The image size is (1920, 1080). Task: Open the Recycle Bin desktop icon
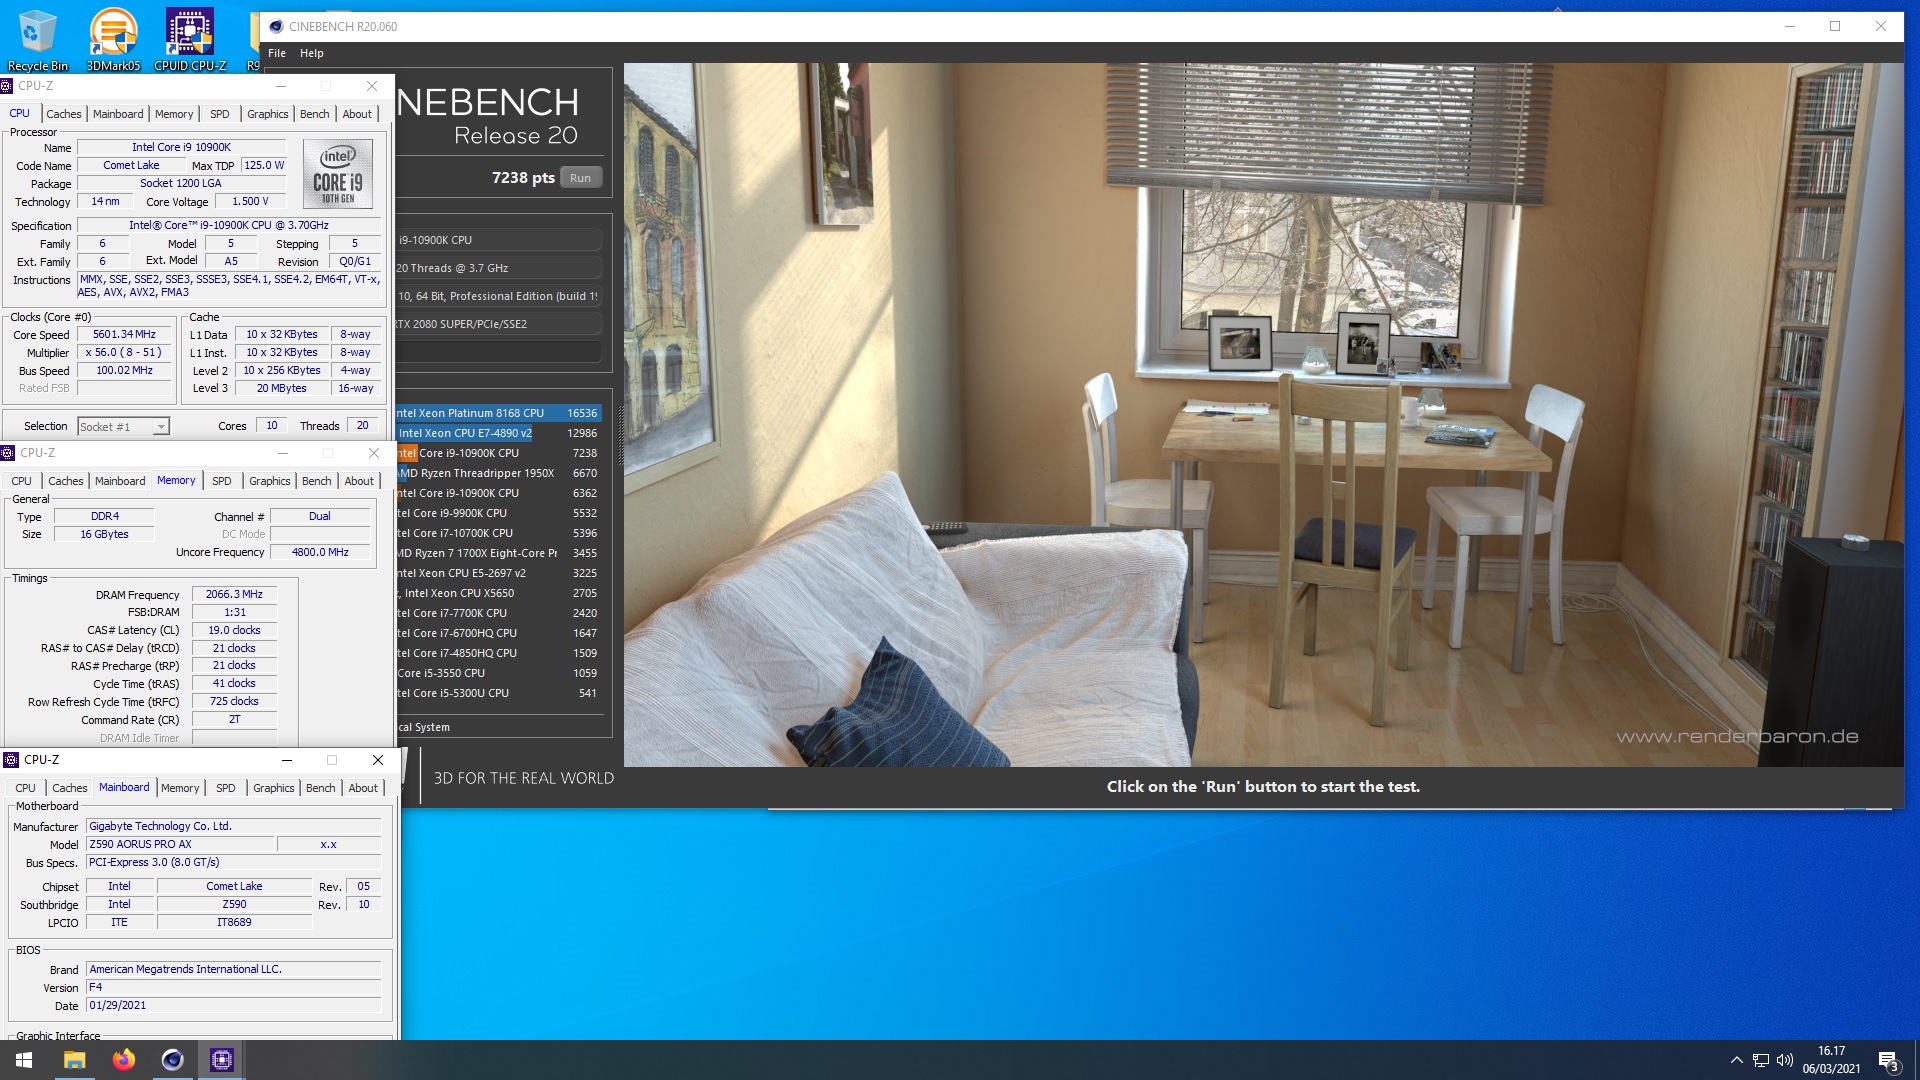pos(37,38)
